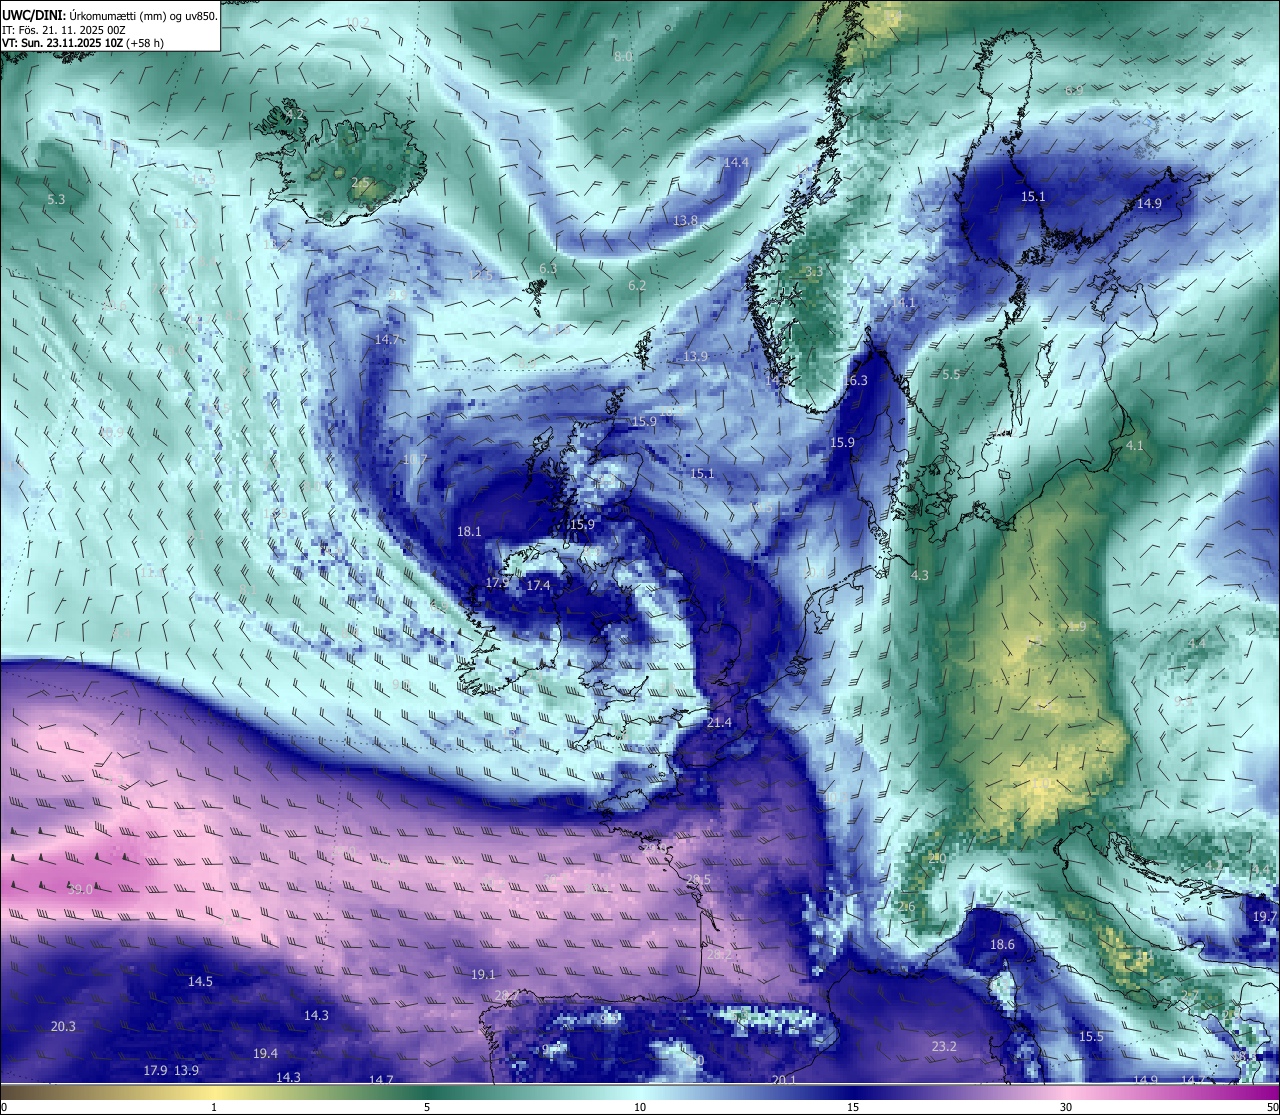Click the 18.1 value label
The image size is (1280, 1115).
(469, 532)
